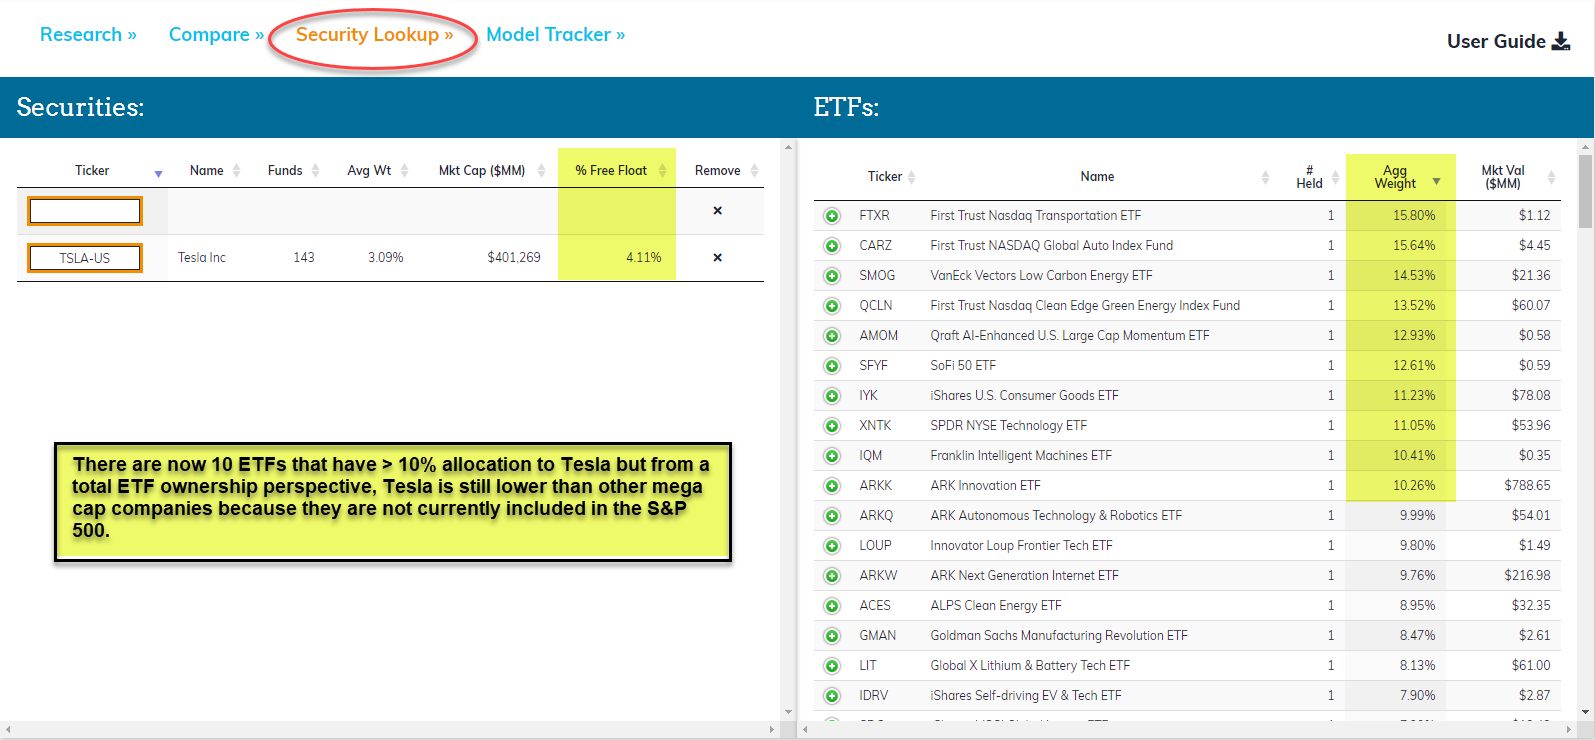Click the TSLA-US ticker input field
This screenshot has width=1595, height=740.
coord(85,258)
